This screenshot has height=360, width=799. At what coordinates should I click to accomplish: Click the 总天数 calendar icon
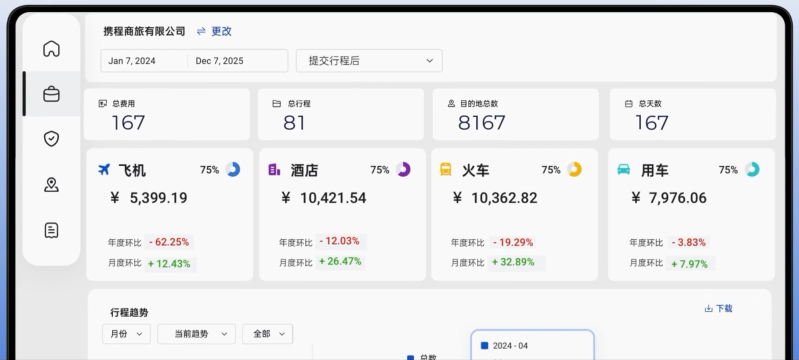628,104
